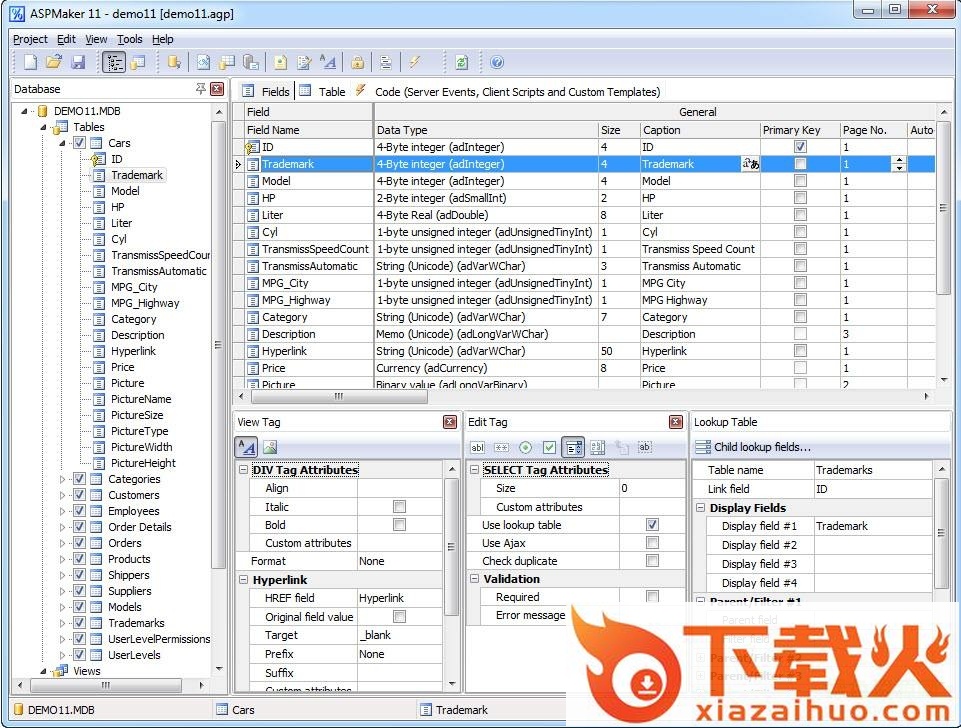Image resolution: width=961 pixels, height=728 pixels.
Task: Select the Description field in database tree
Action: 137,335
